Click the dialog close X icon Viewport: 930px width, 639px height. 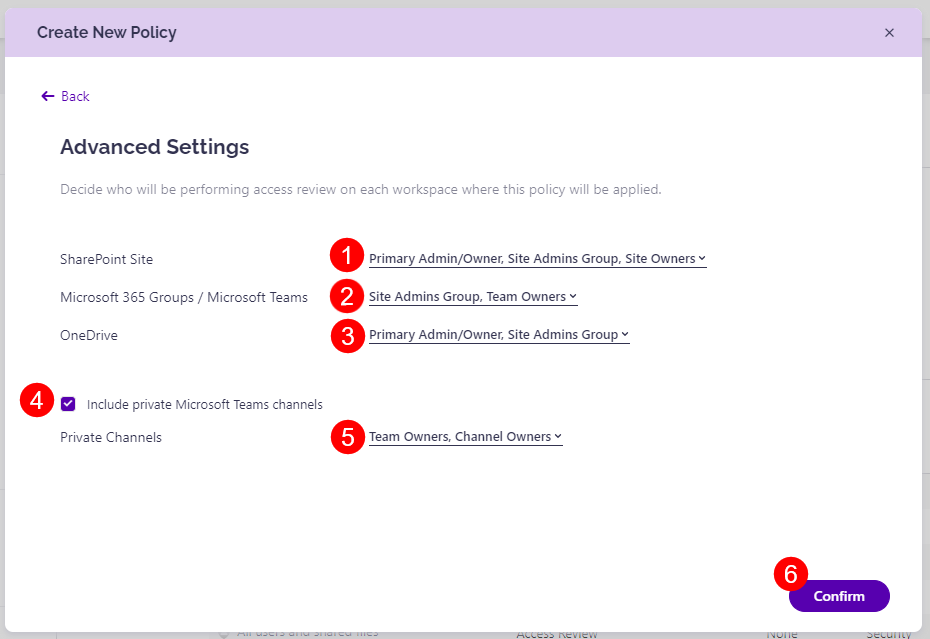pyautogui.click(x=889, y=32)
